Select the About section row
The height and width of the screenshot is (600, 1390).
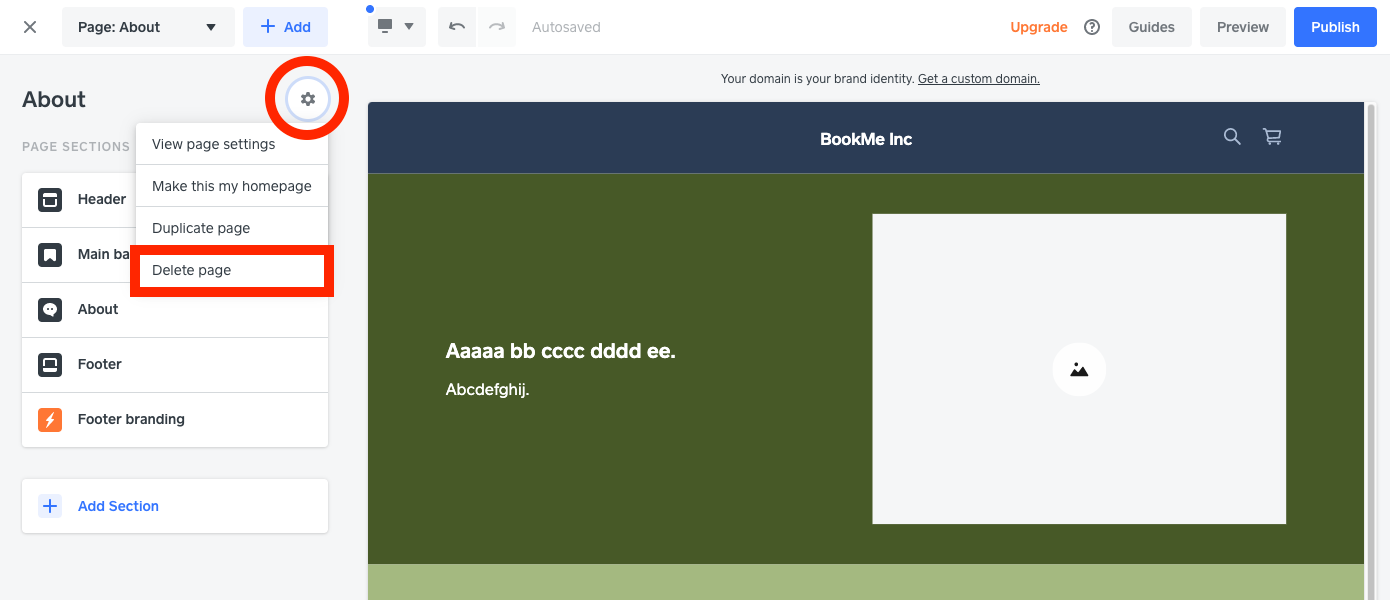click(x=175, y=309)
